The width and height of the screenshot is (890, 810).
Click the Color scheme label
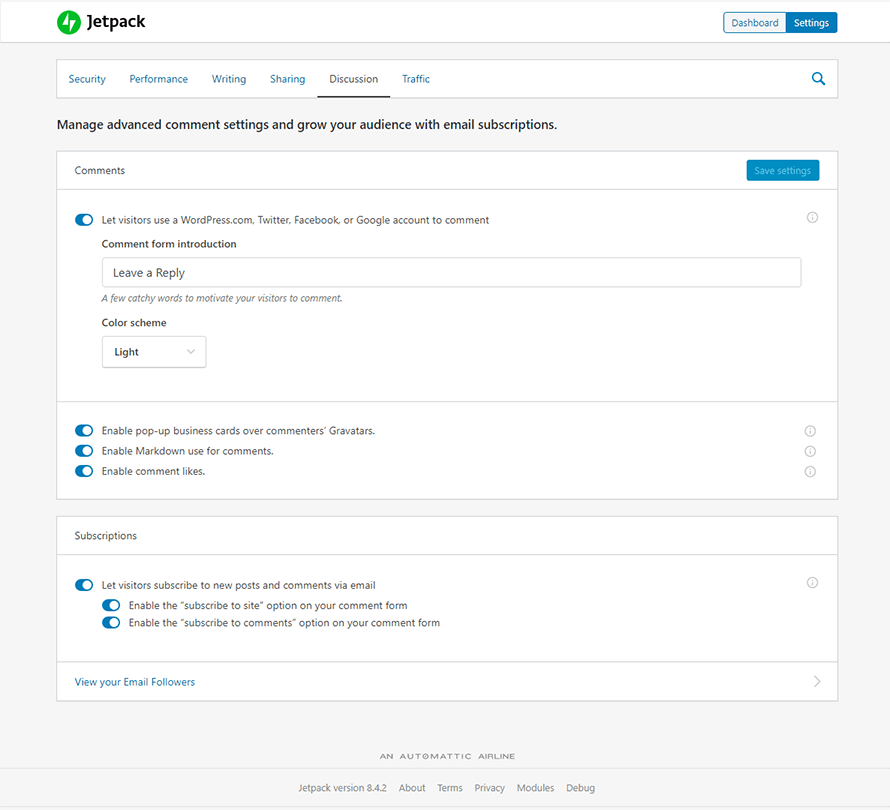134,322
